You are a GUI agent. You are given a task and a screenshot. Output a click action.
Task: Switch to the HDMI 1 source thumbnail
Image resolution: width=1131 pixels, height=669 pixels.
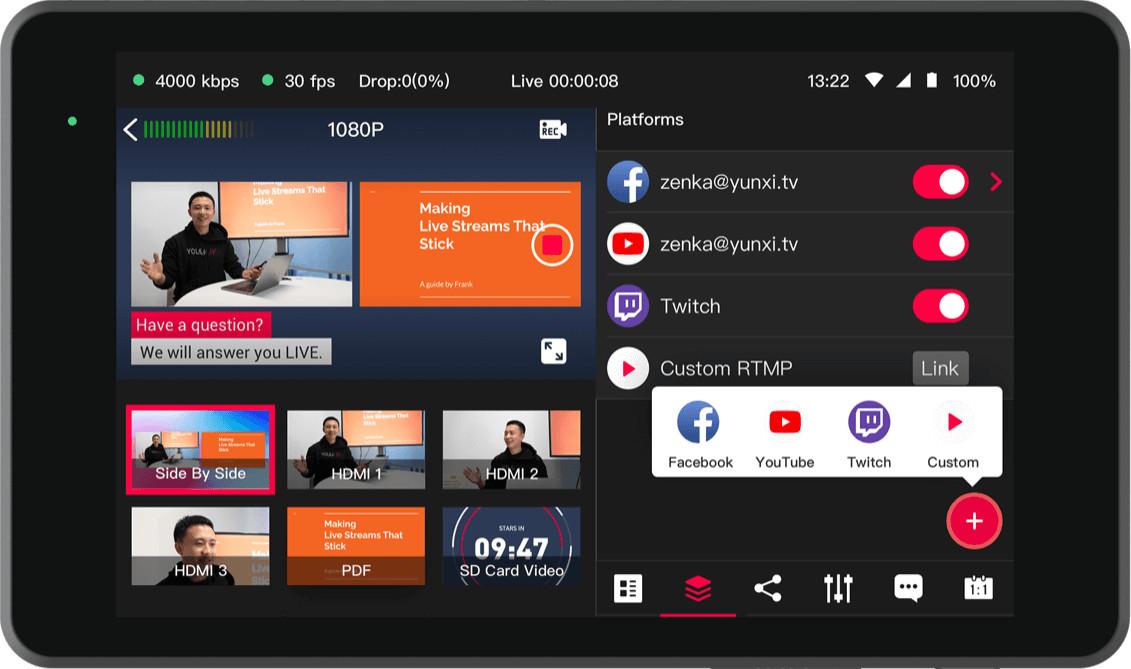(x=356, y=450)
